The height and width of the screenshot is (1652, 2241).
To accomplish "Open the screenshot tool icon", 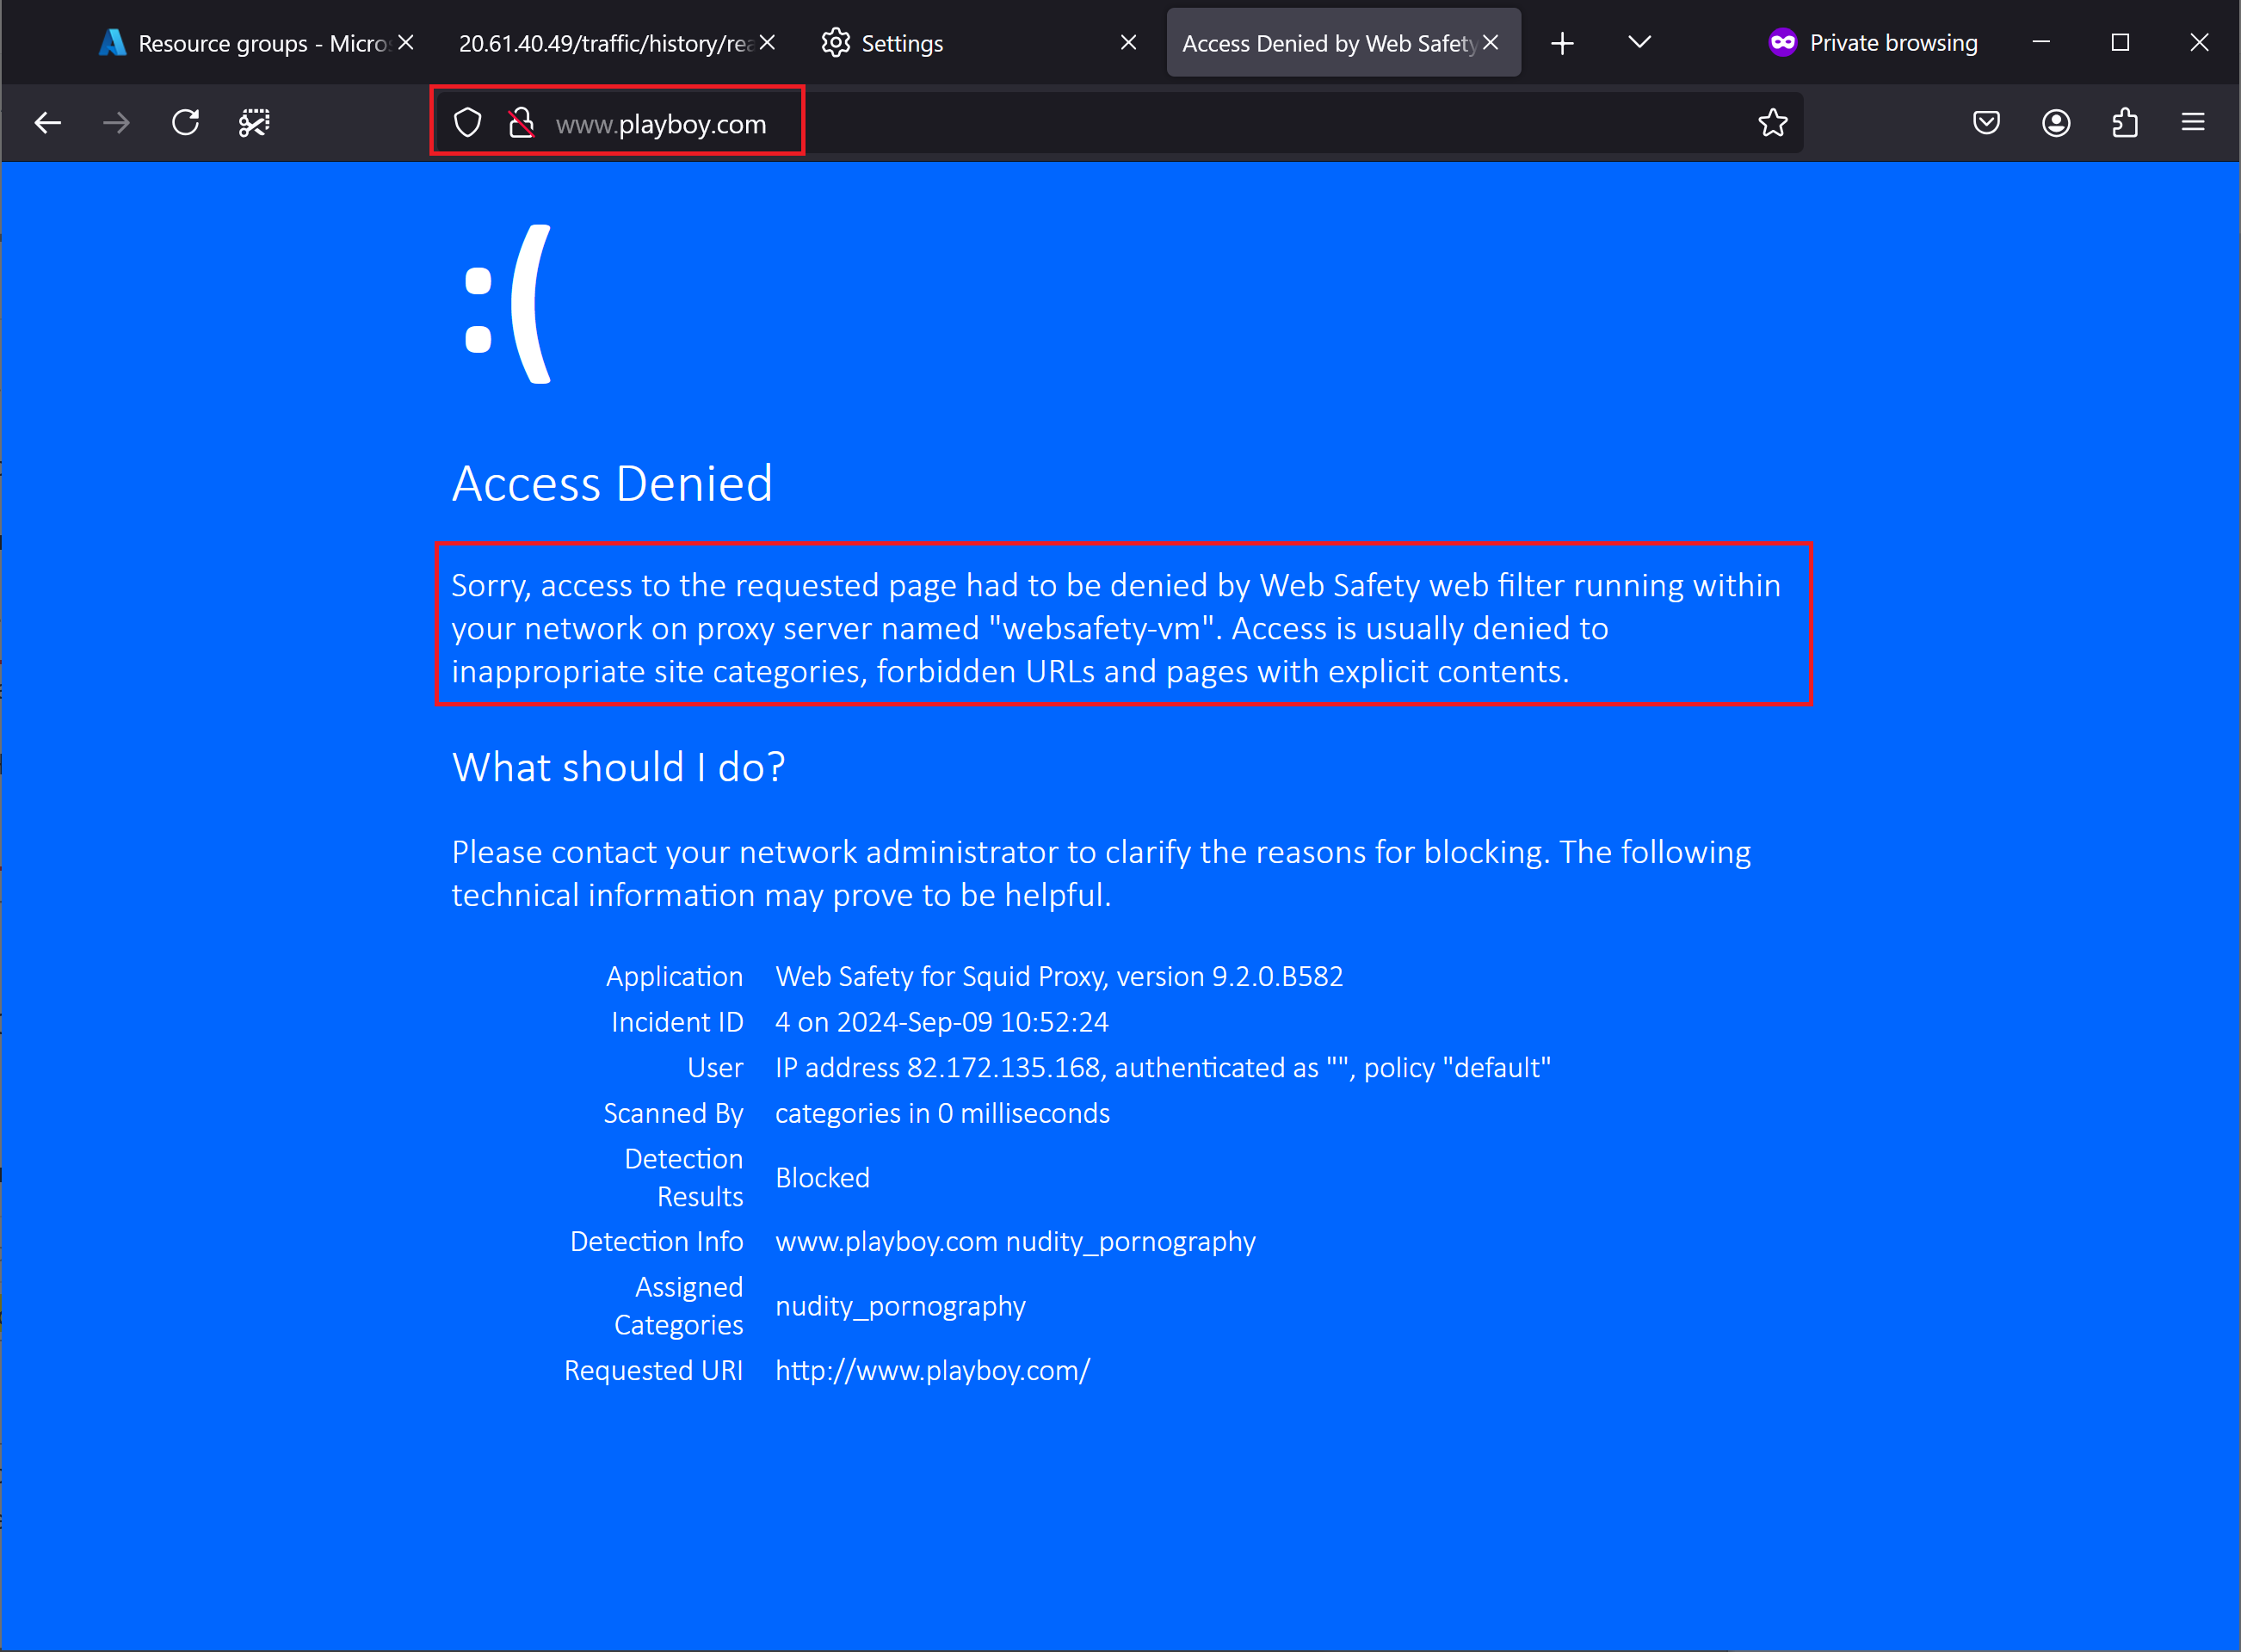I will point(254,123).
